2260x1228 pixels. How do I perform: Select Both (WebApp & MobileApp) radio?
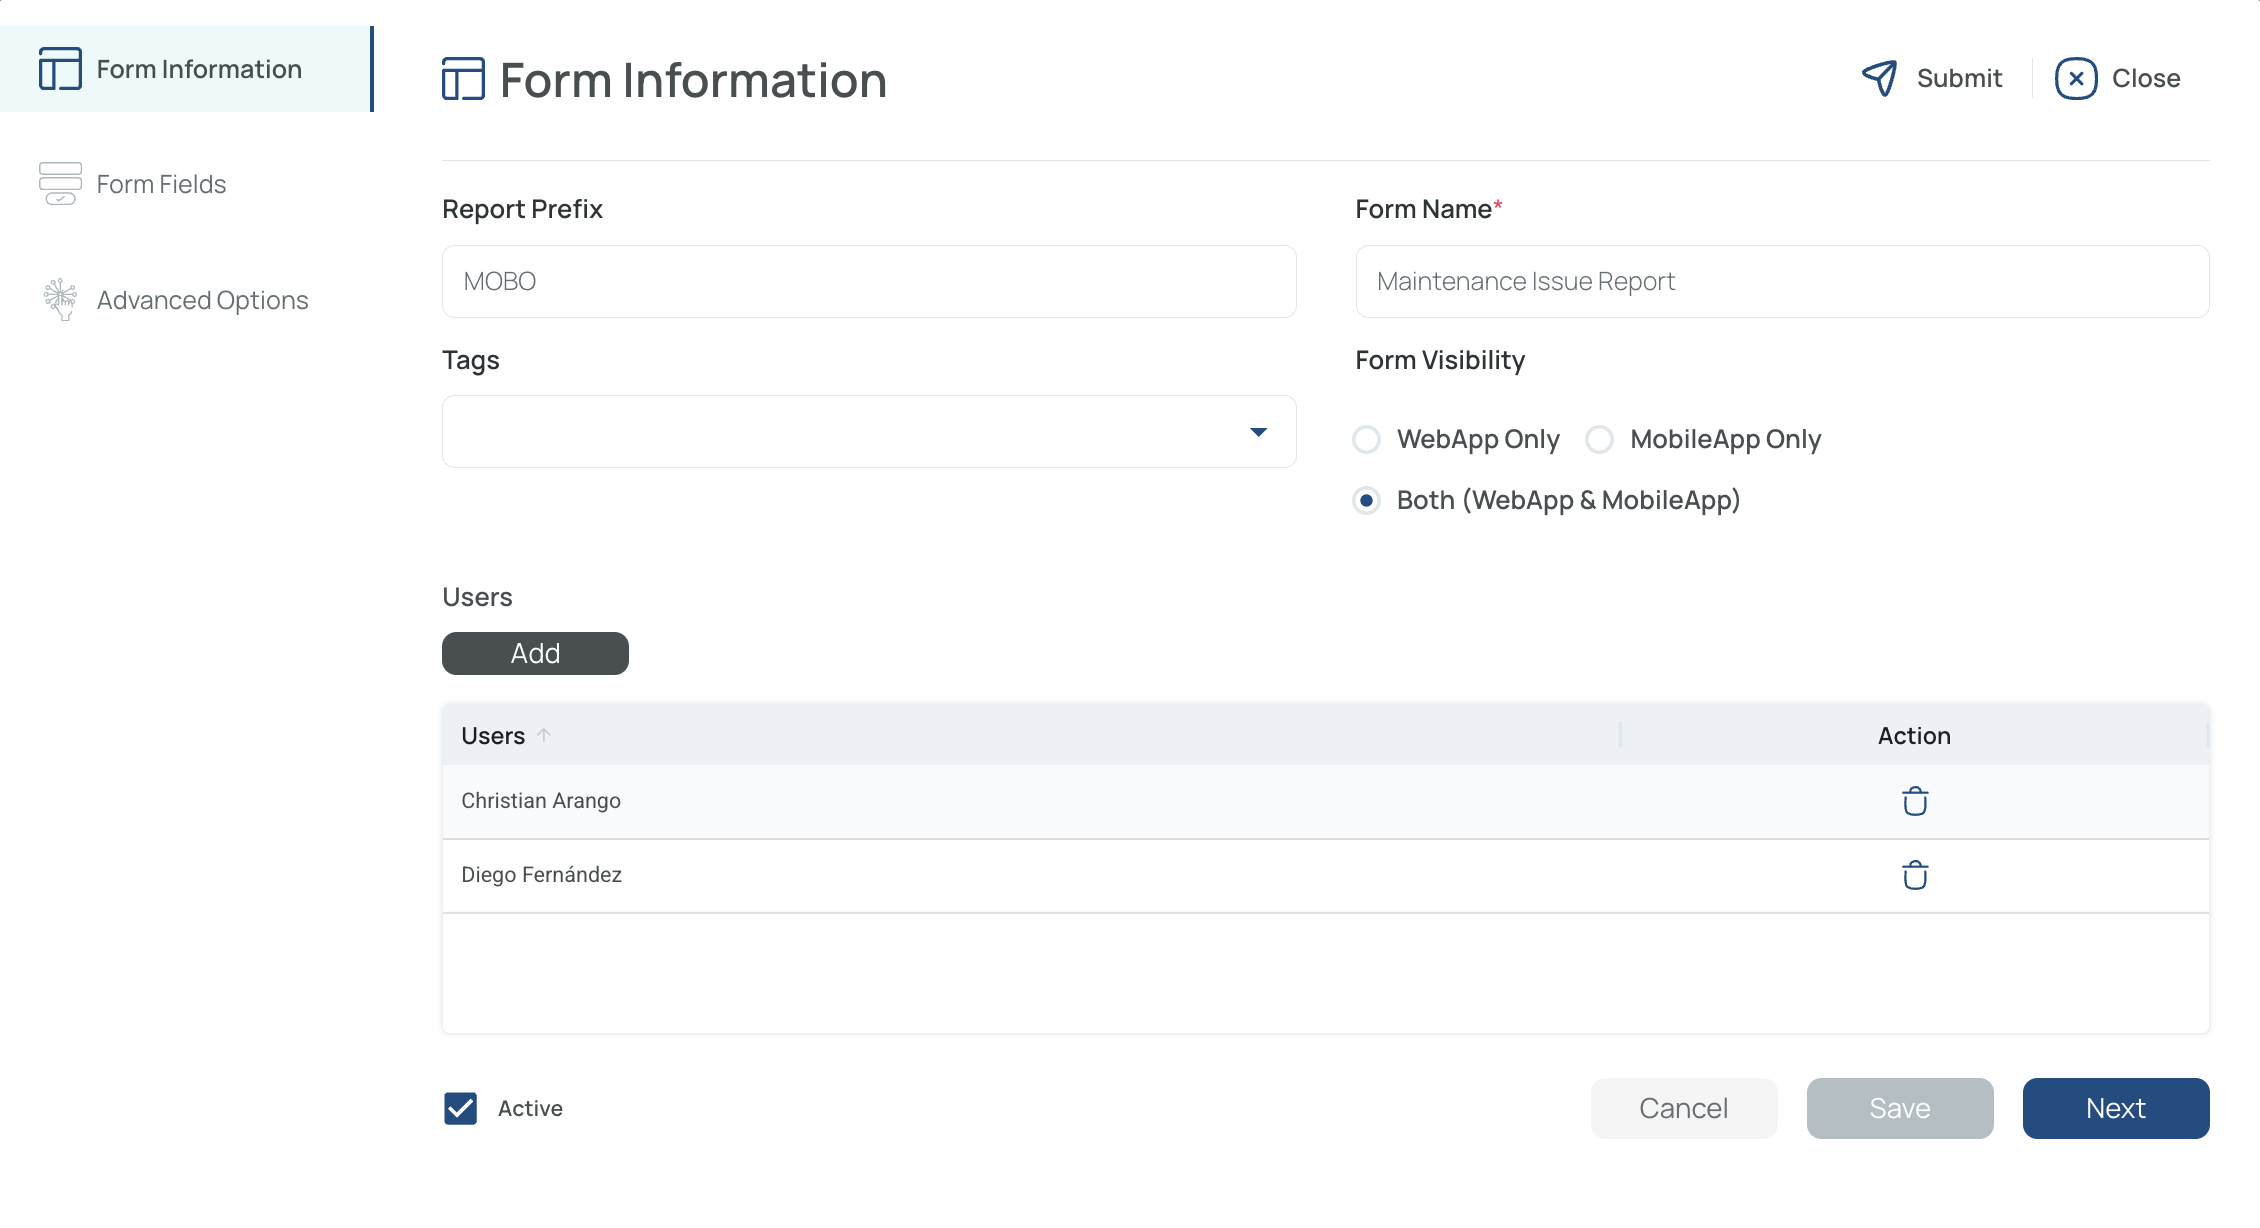click(x=1366, y=500)
